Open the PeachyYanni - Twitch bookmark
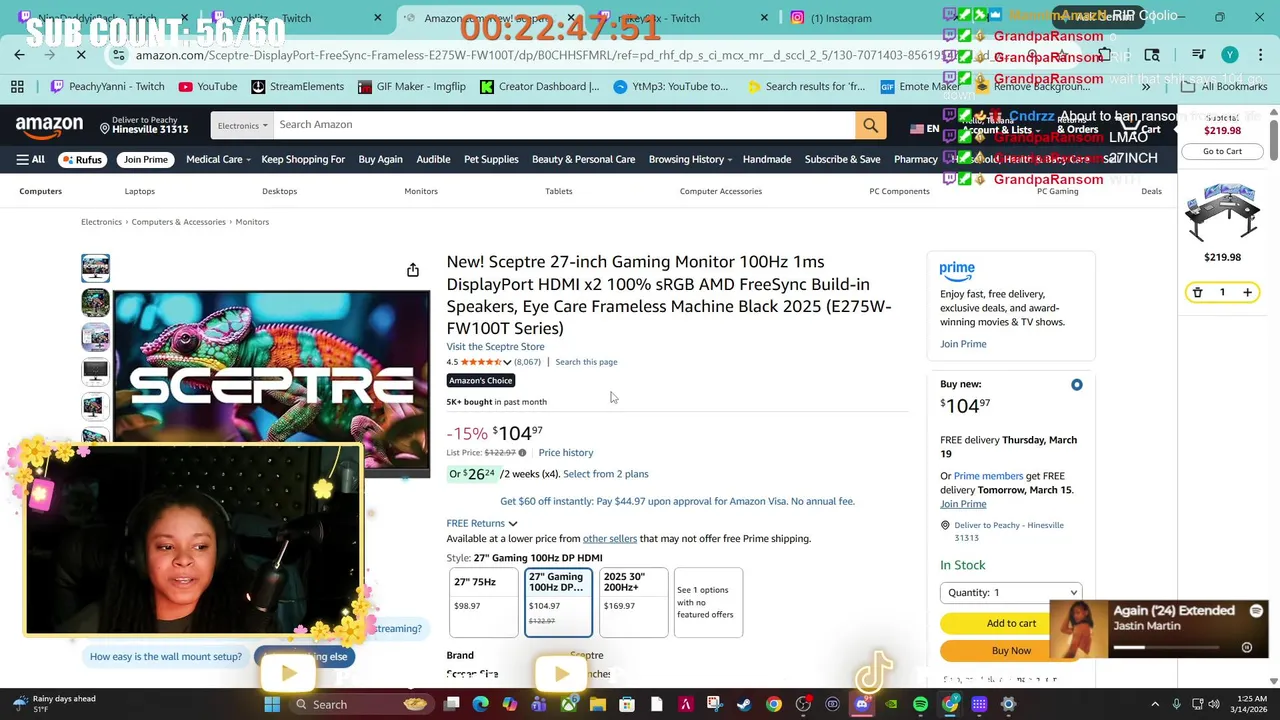Viewport: 1280px width, 720px height. coord(108,86)
